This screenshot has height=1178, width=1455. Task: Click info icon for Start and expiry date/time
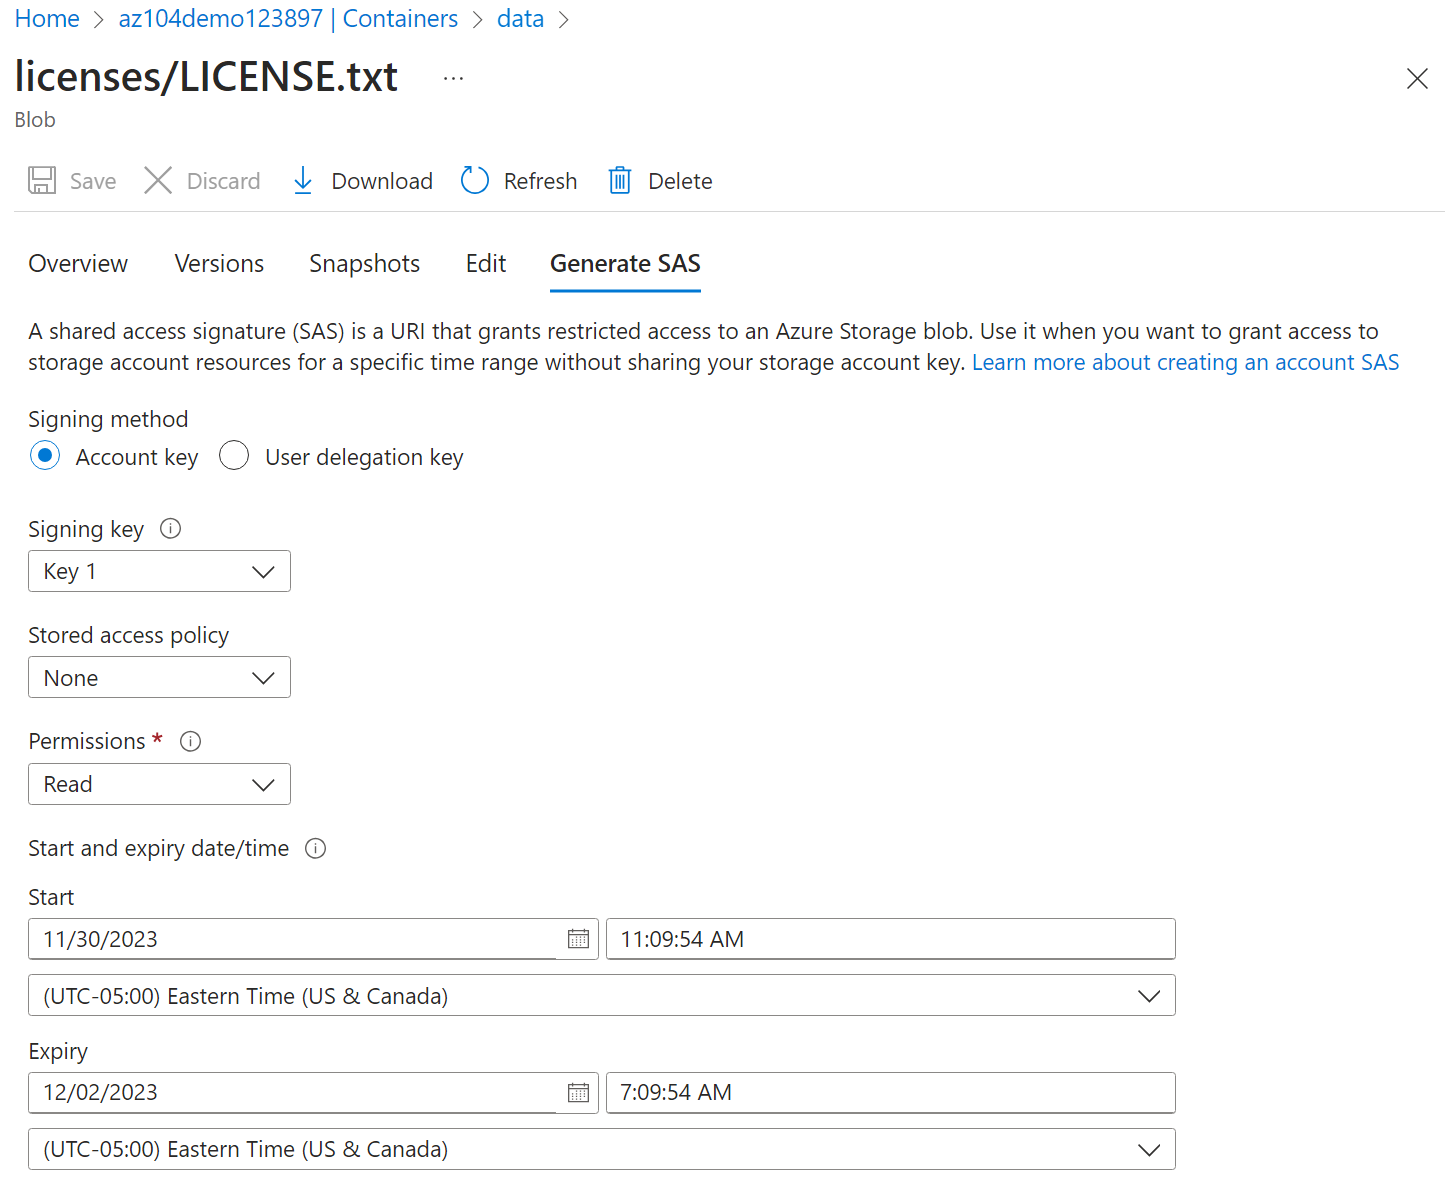click(316, 848)
